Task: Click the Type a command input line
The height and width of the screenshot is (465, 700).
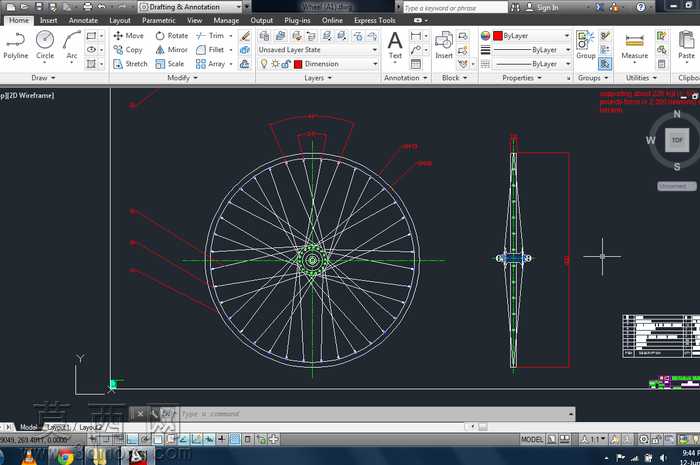Action: click(375, 414)
